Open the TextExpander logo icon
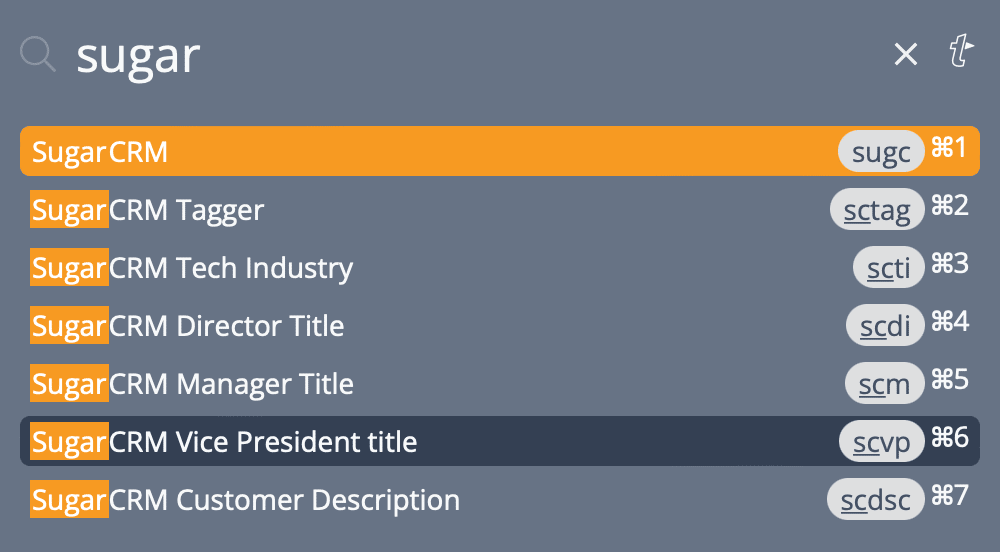 pyautogui.click(x=961, y=51)
